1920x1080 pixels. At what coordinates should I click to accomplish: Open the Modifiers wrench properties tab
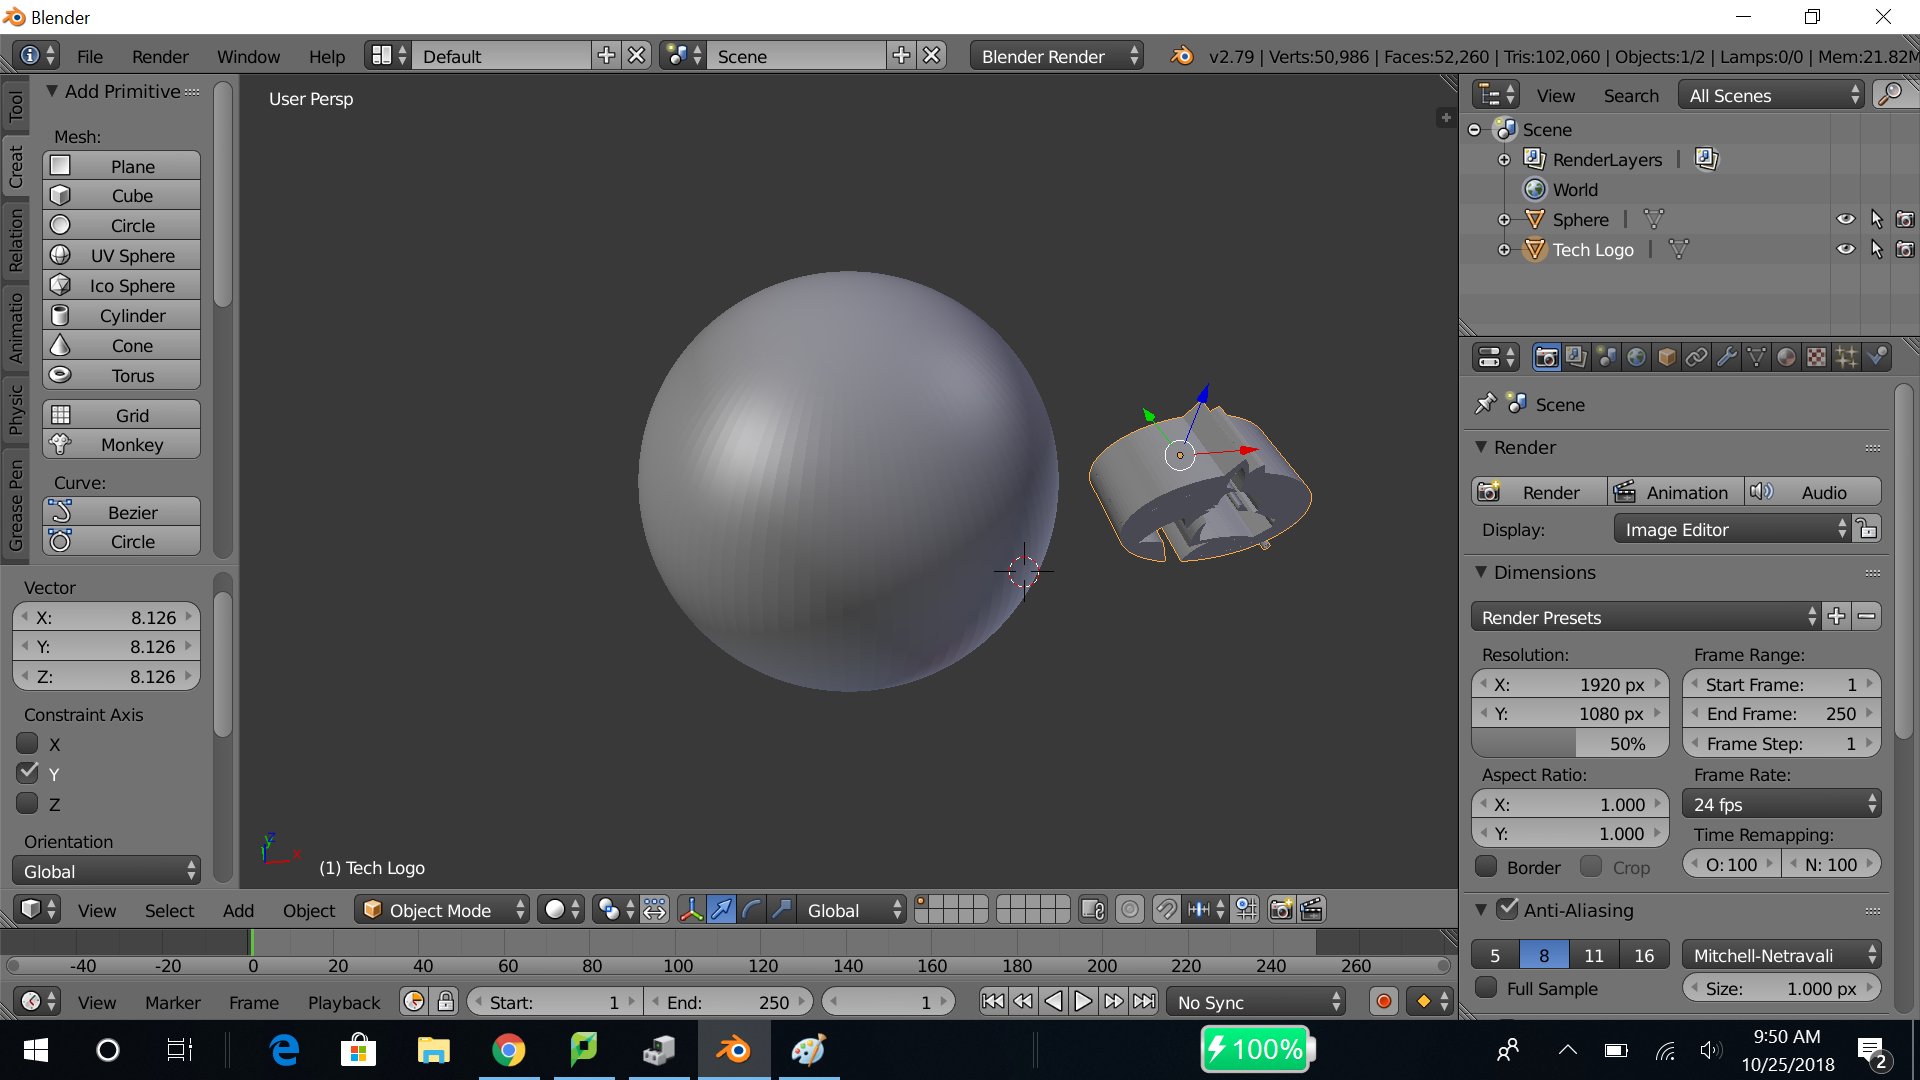(x=1726, y=357)
